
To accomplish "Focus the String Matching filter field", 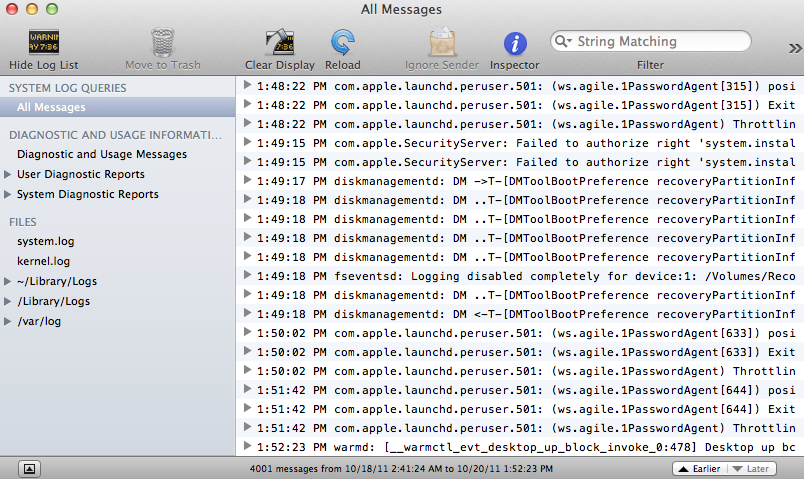I will 651,41.
